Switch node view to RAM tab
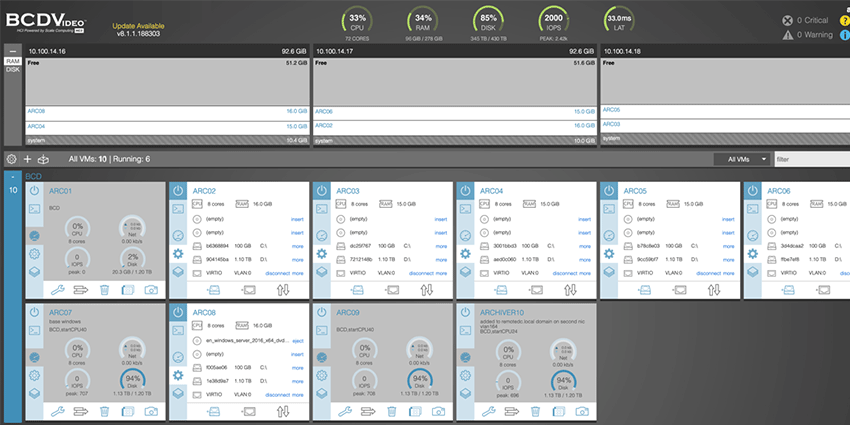Viewport: 850px width, 425px height. coord(12,62)
